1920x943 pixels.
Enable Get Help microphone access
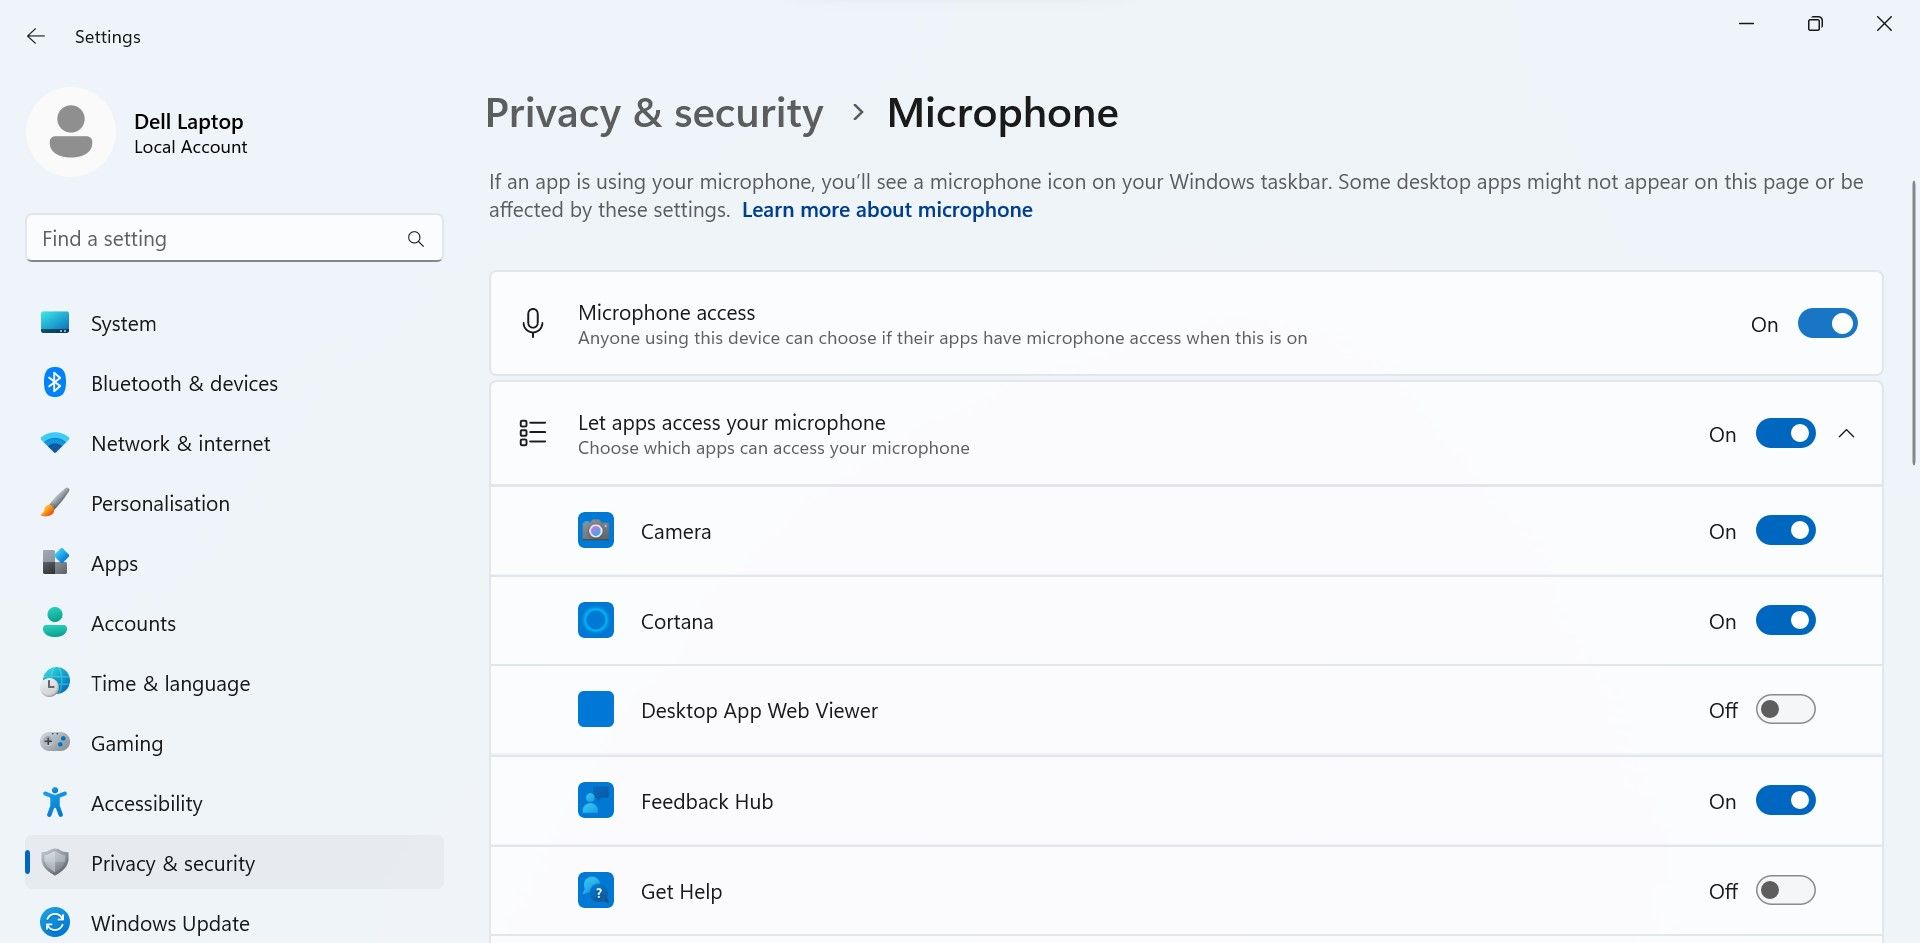tap(1786, 890)
